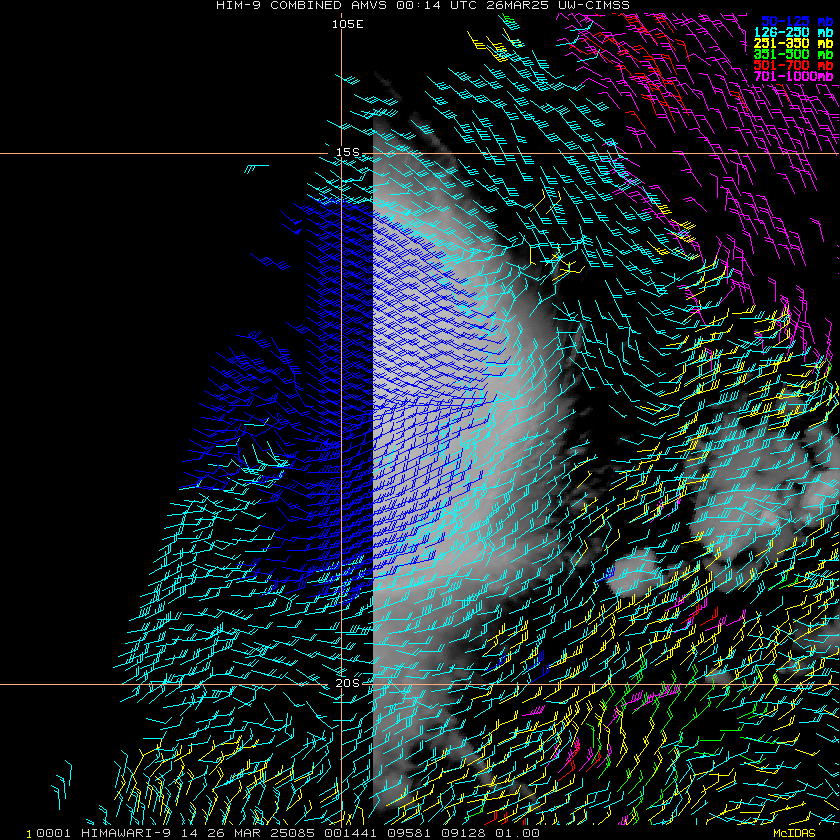This screenshot has height=840, width=840.
Task: Select the 50-125 mb blue legend entry
Action: (x=797, y=21)
